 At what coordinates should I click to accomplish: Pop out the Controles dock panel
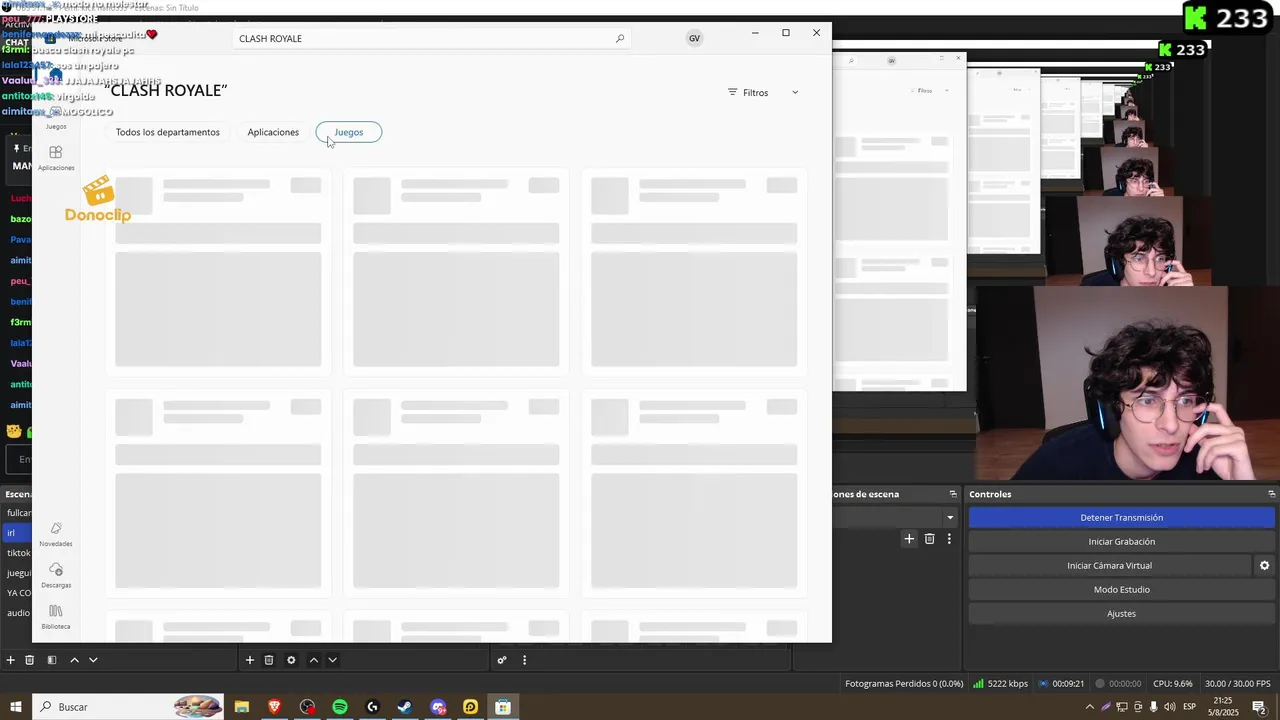point(1271,494)
